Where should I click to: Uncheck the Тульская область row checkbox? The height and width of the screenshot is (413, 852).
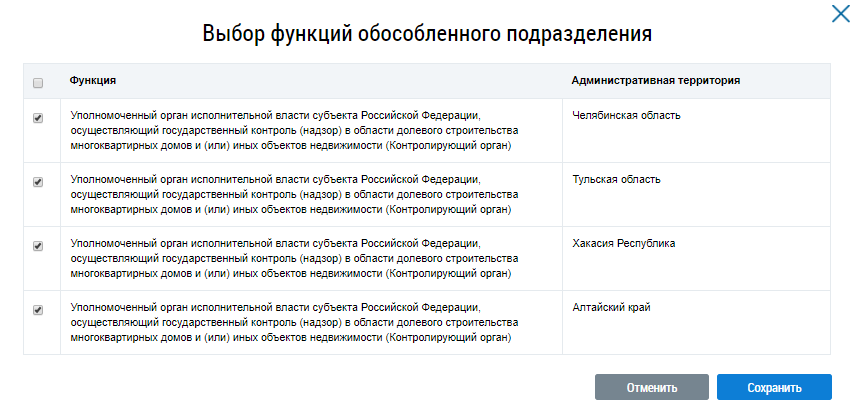pos(38,182)
